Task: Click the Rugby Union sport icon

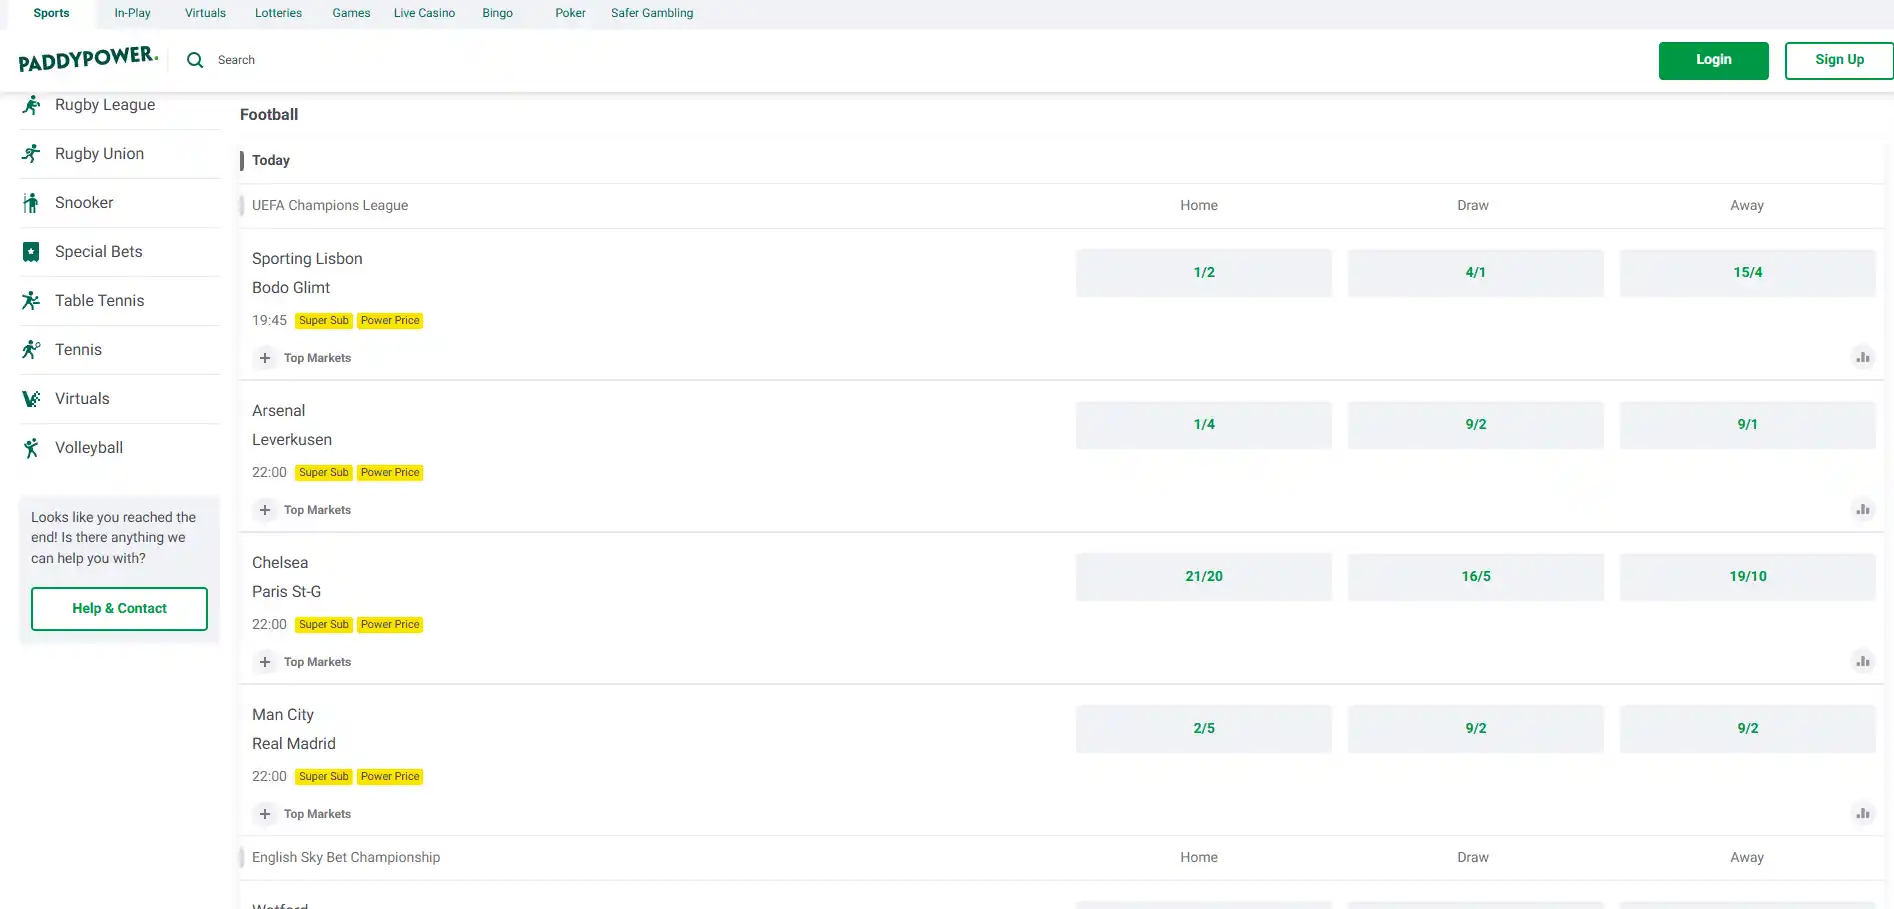Action: pyautogui.click(x=31, y=154)
